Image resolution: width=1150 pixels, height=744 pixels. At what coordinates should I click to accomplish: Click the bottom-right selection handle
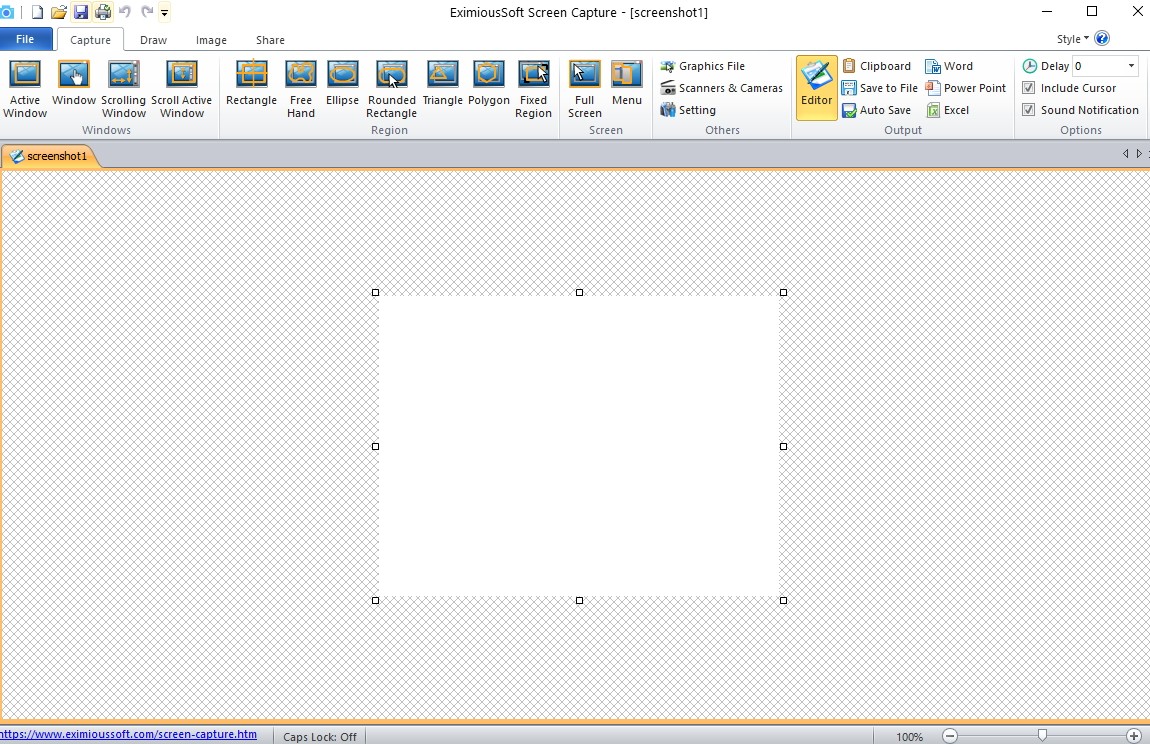[783, 600]
